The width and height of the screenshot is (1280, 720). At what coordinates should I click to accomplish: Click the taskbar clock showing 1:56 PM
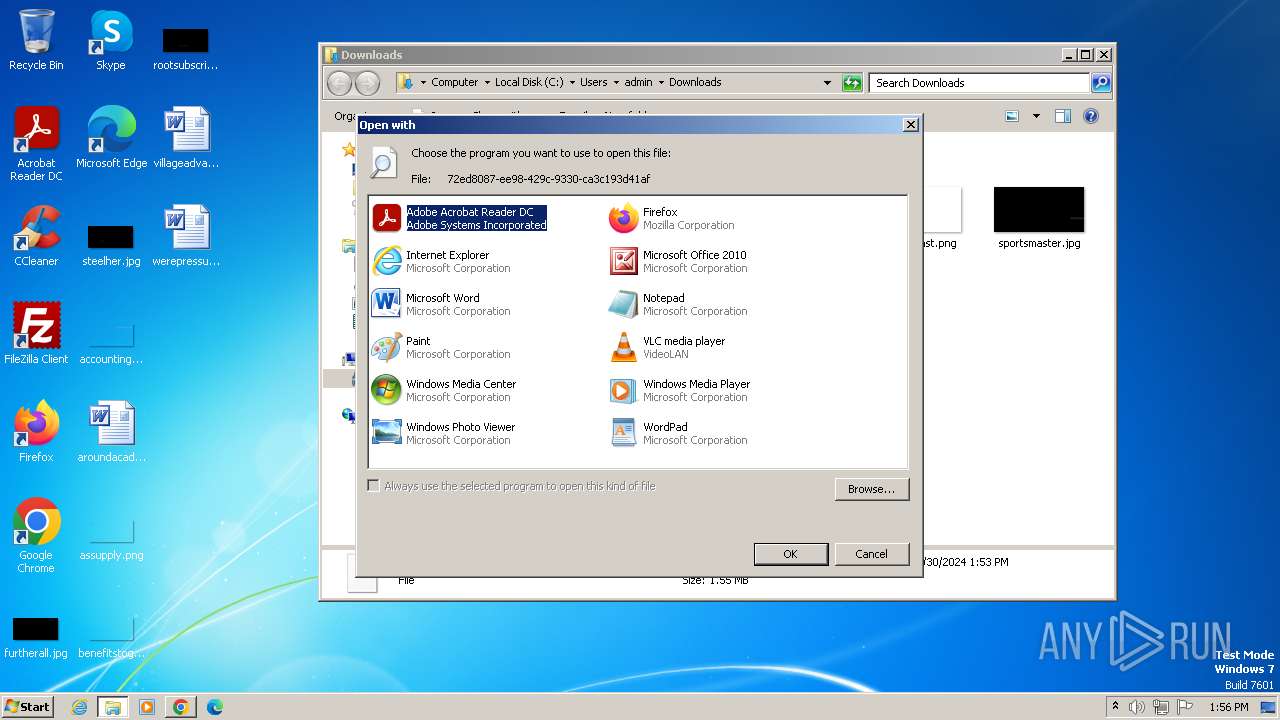tap(1228, 707)
